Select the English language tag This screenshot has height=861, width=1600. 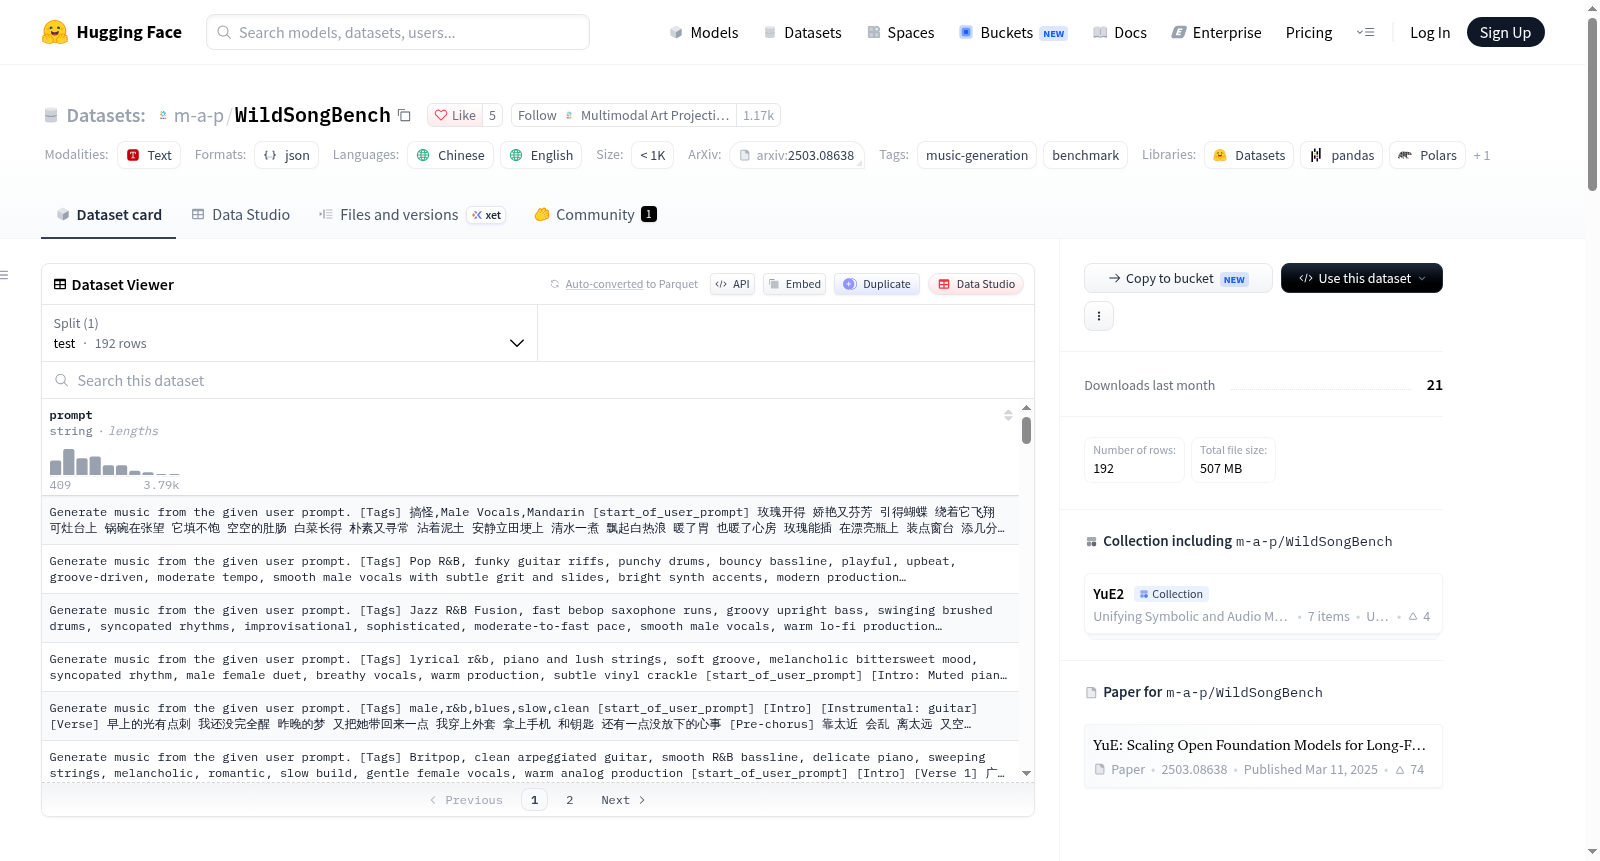coord(541,155)
